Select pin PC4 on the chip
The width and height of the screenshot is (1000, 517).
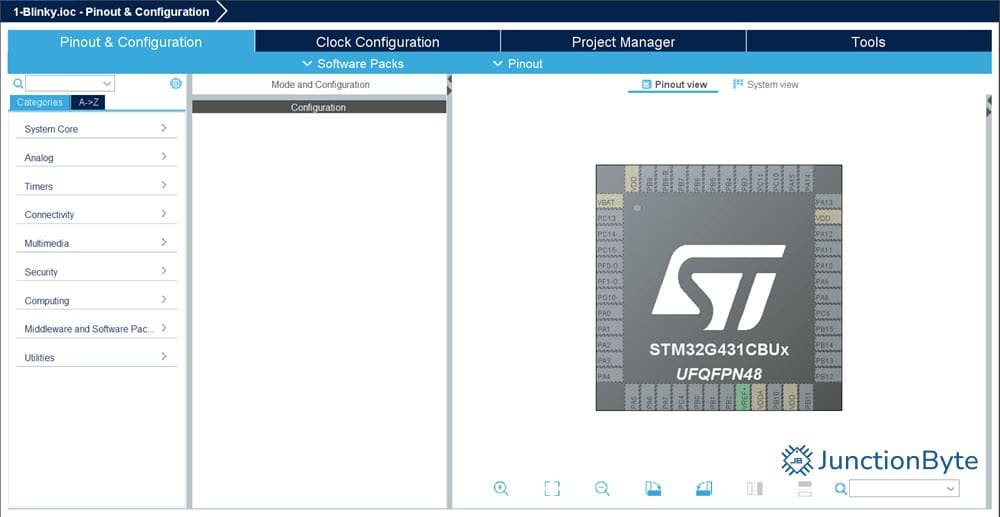click(x=680, y=398)
